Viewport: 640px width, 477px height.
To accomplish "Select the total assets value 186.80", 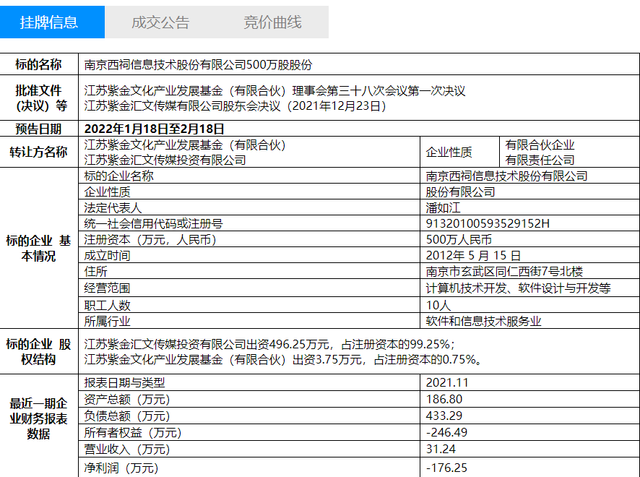I will click(444, 399).
